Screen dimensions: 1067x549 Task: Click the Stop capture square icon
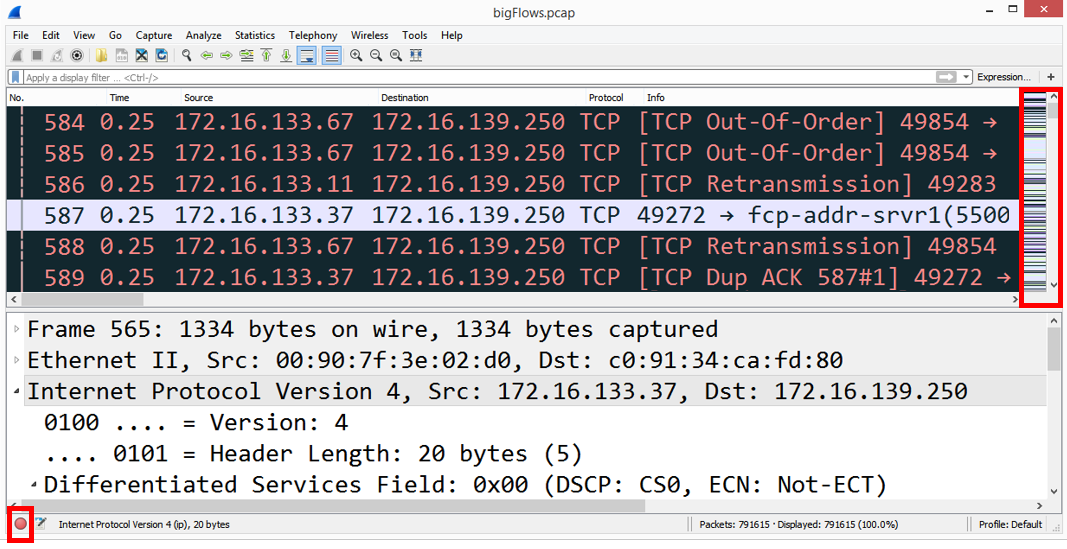tap(37, 56)
